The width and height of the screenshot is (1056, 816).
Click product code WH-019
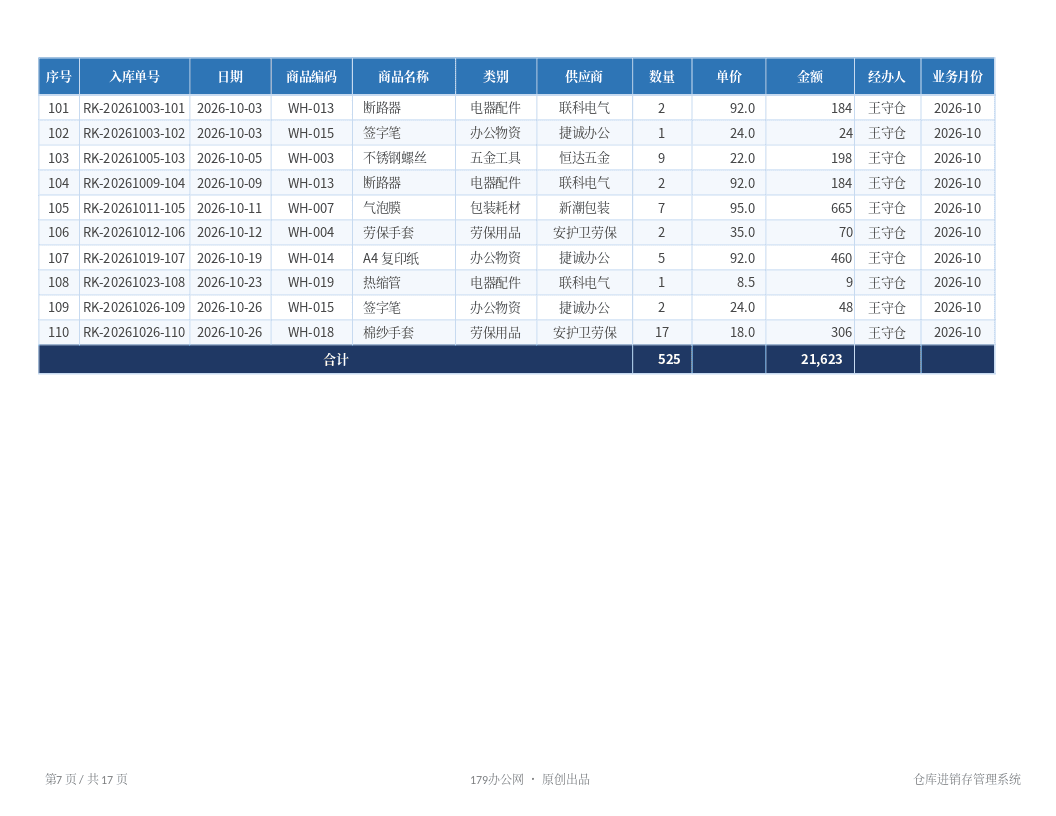click(311, 283)
